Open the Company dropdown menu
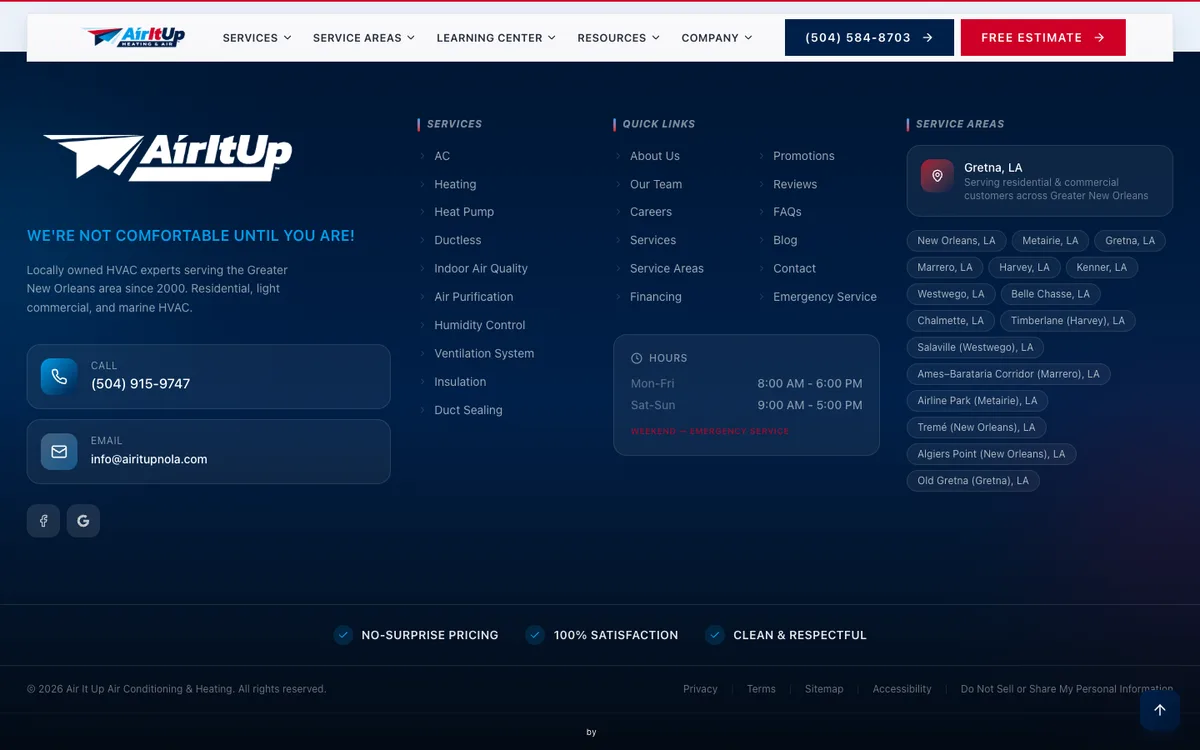1200x750 pixels. [717, 38]
